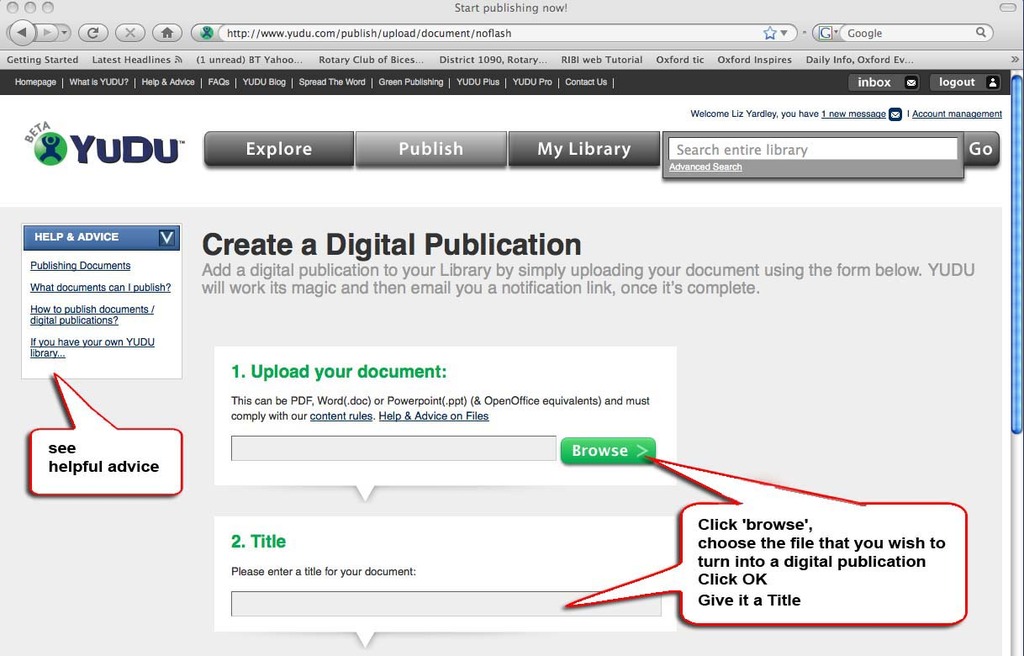Click the upload file path field
Screen dimensions: 1024x656
(393, 449)
